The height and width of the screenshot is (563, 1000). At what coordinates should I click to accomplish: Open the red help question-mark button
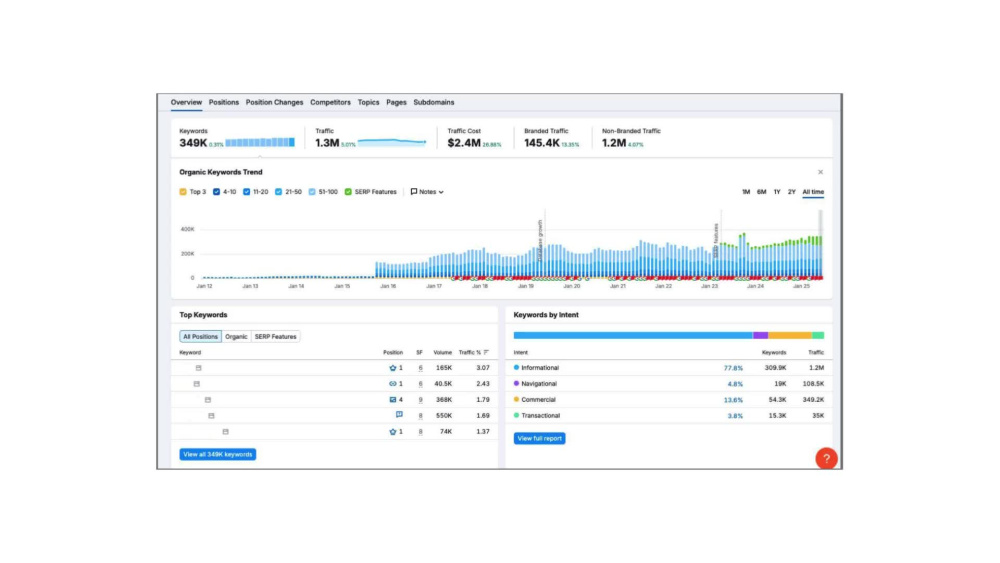coord(826,458)
